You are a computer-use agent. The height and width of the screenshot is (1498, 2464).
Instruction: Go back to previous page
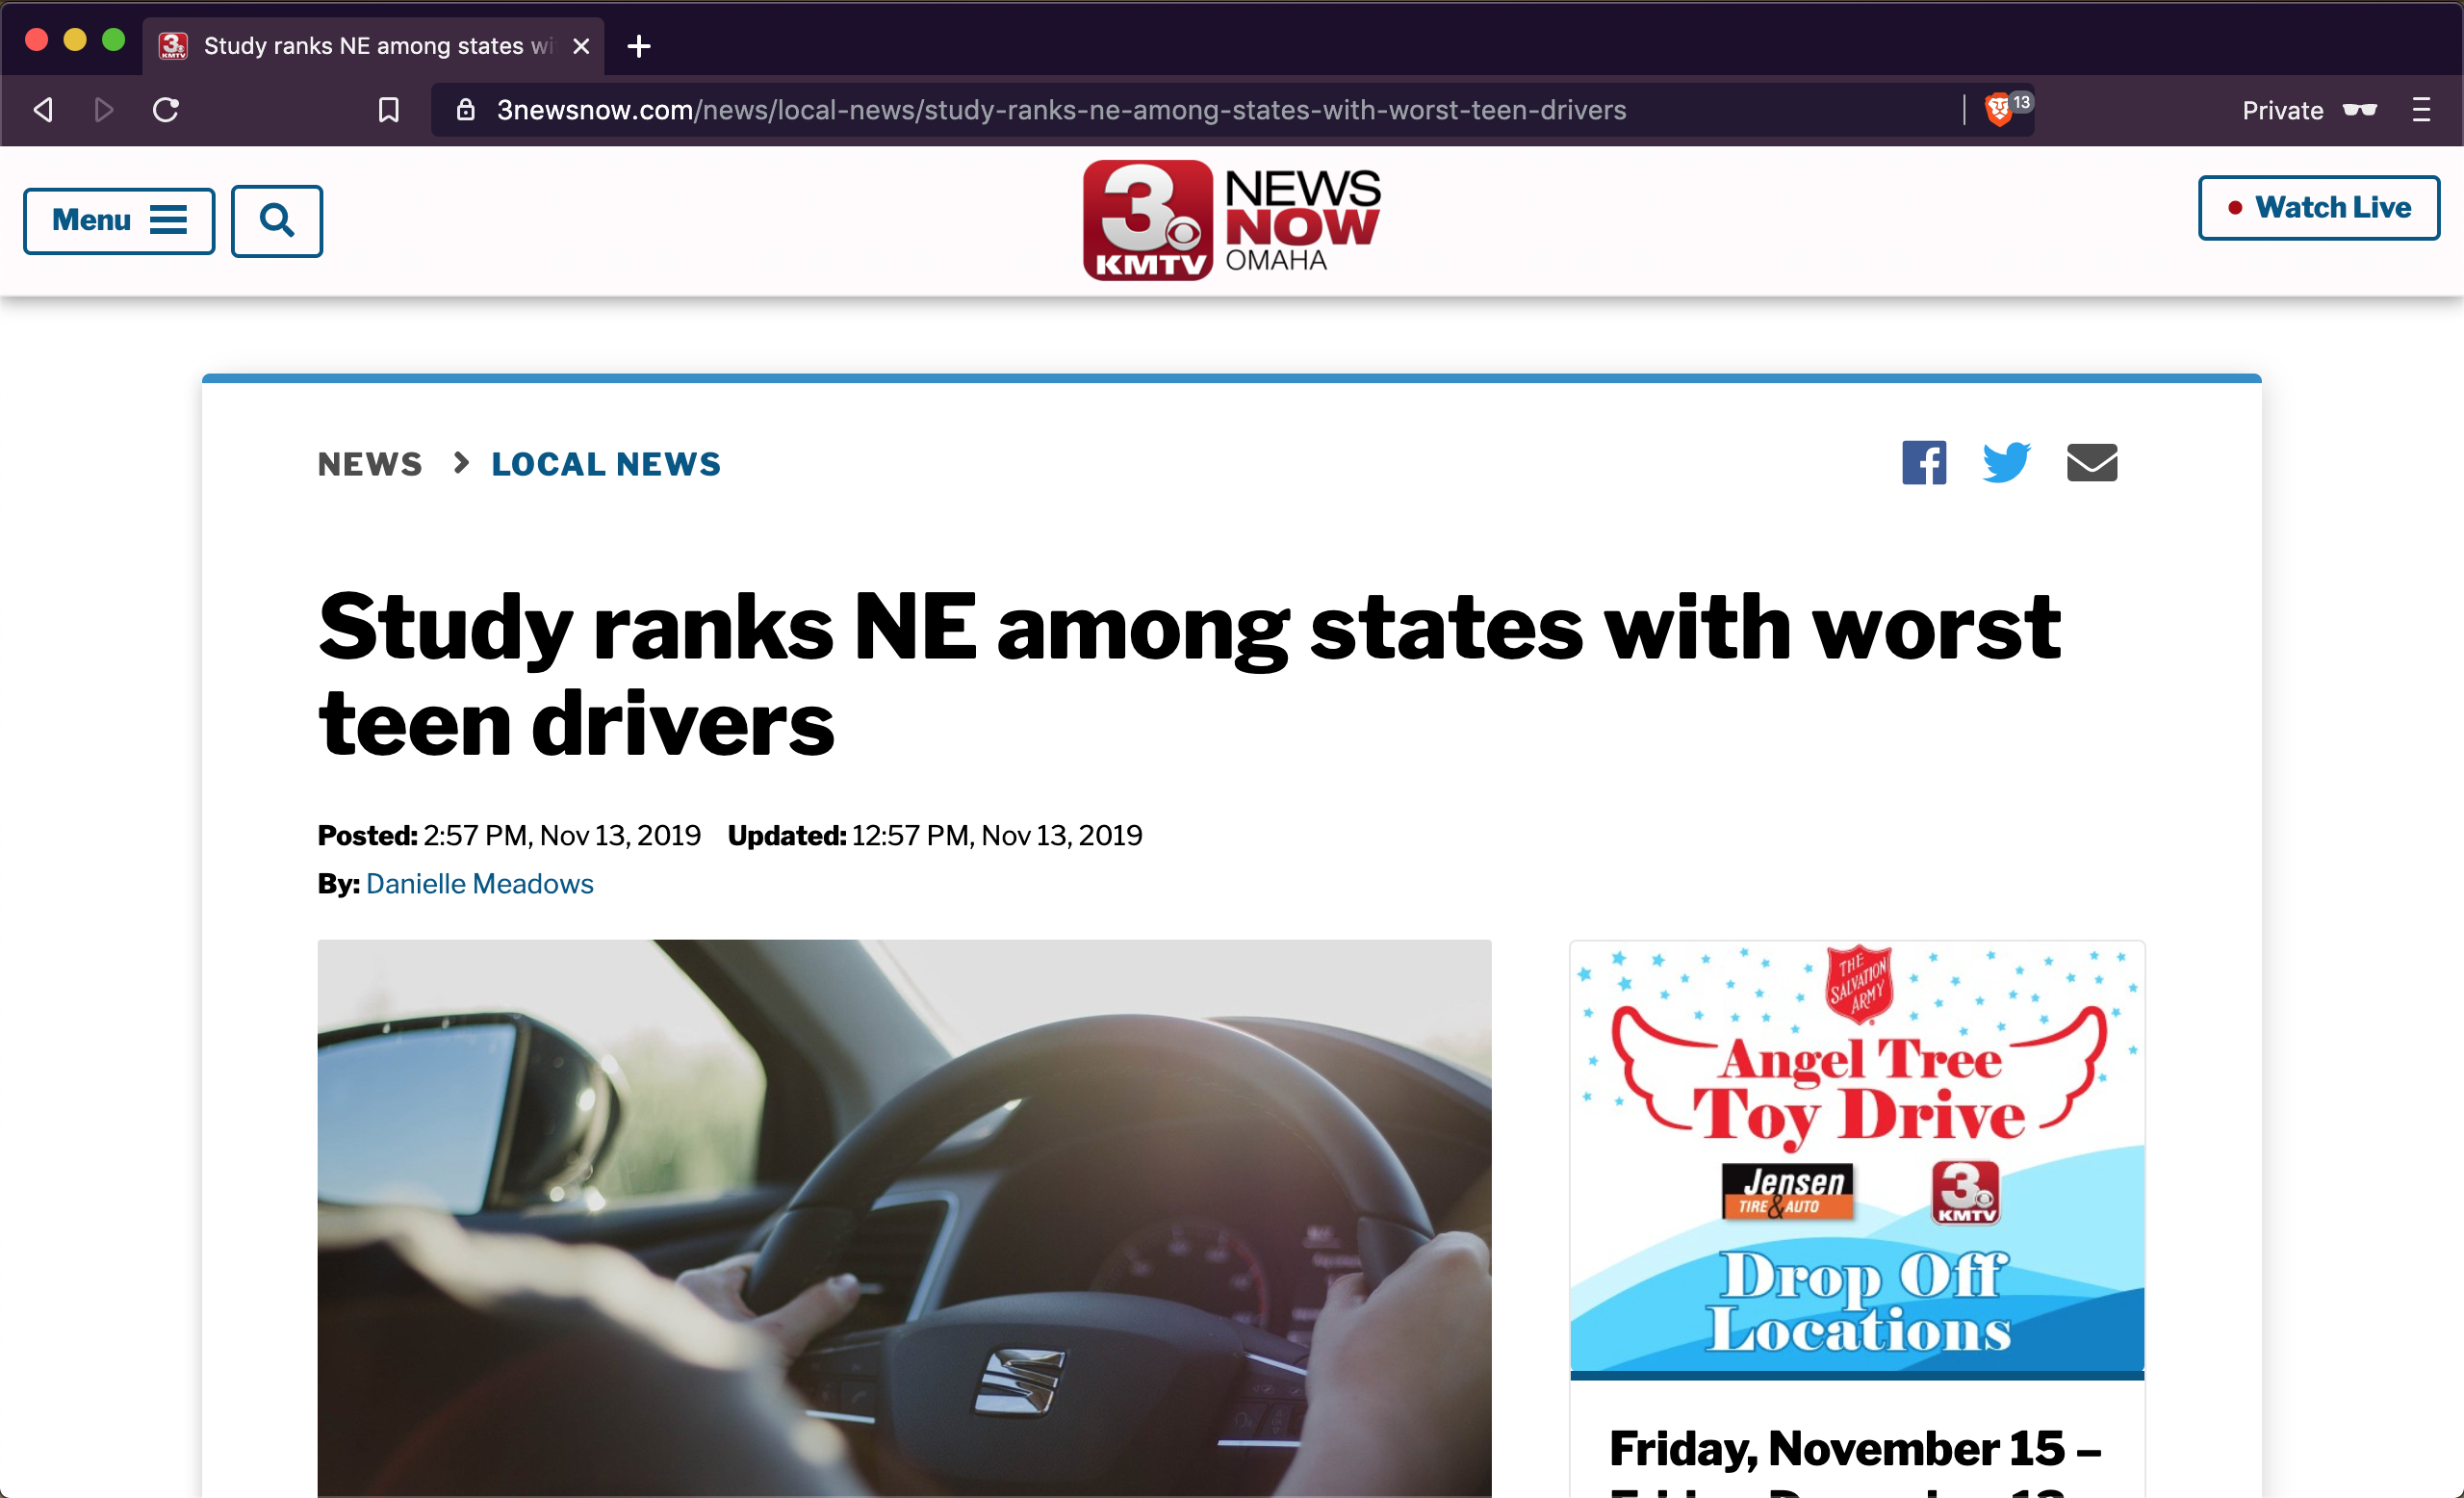(x=43, y=110)
